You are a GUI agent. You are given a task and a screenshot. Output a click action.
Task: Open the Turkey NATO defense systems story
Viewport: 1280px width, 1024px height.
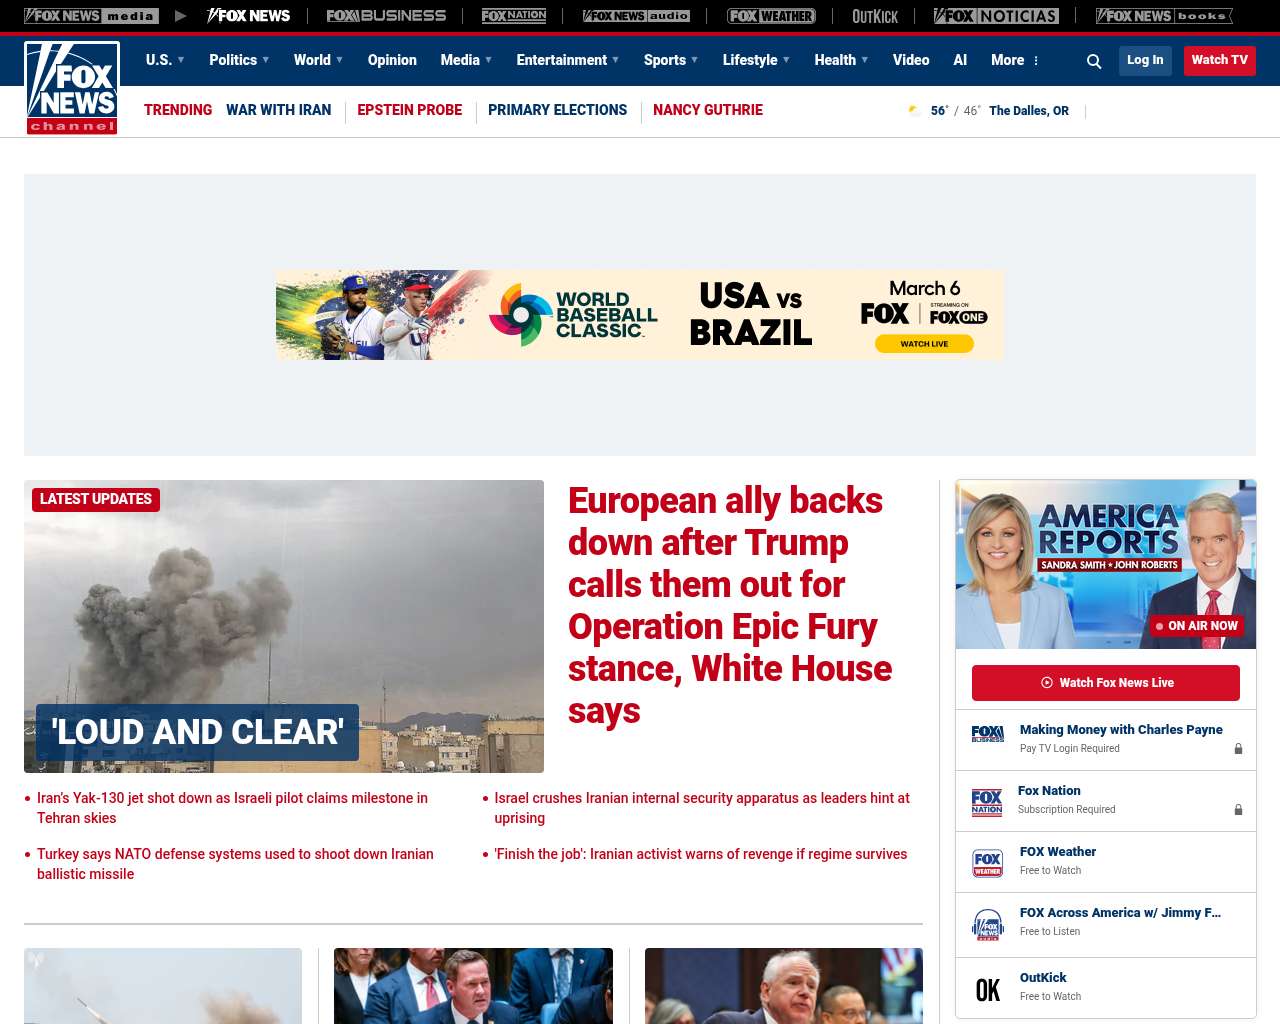[235, 864]
